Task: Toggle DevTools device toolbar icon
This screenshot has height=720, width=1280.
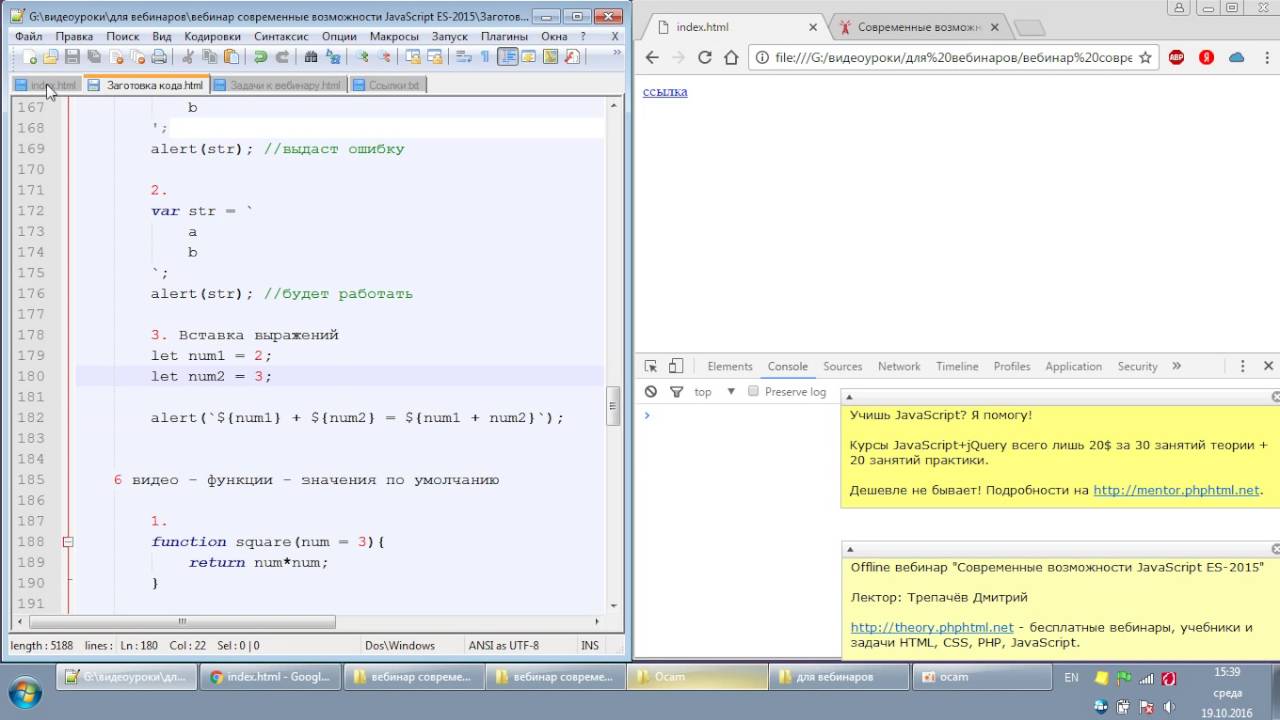Action: pos(676,366)
